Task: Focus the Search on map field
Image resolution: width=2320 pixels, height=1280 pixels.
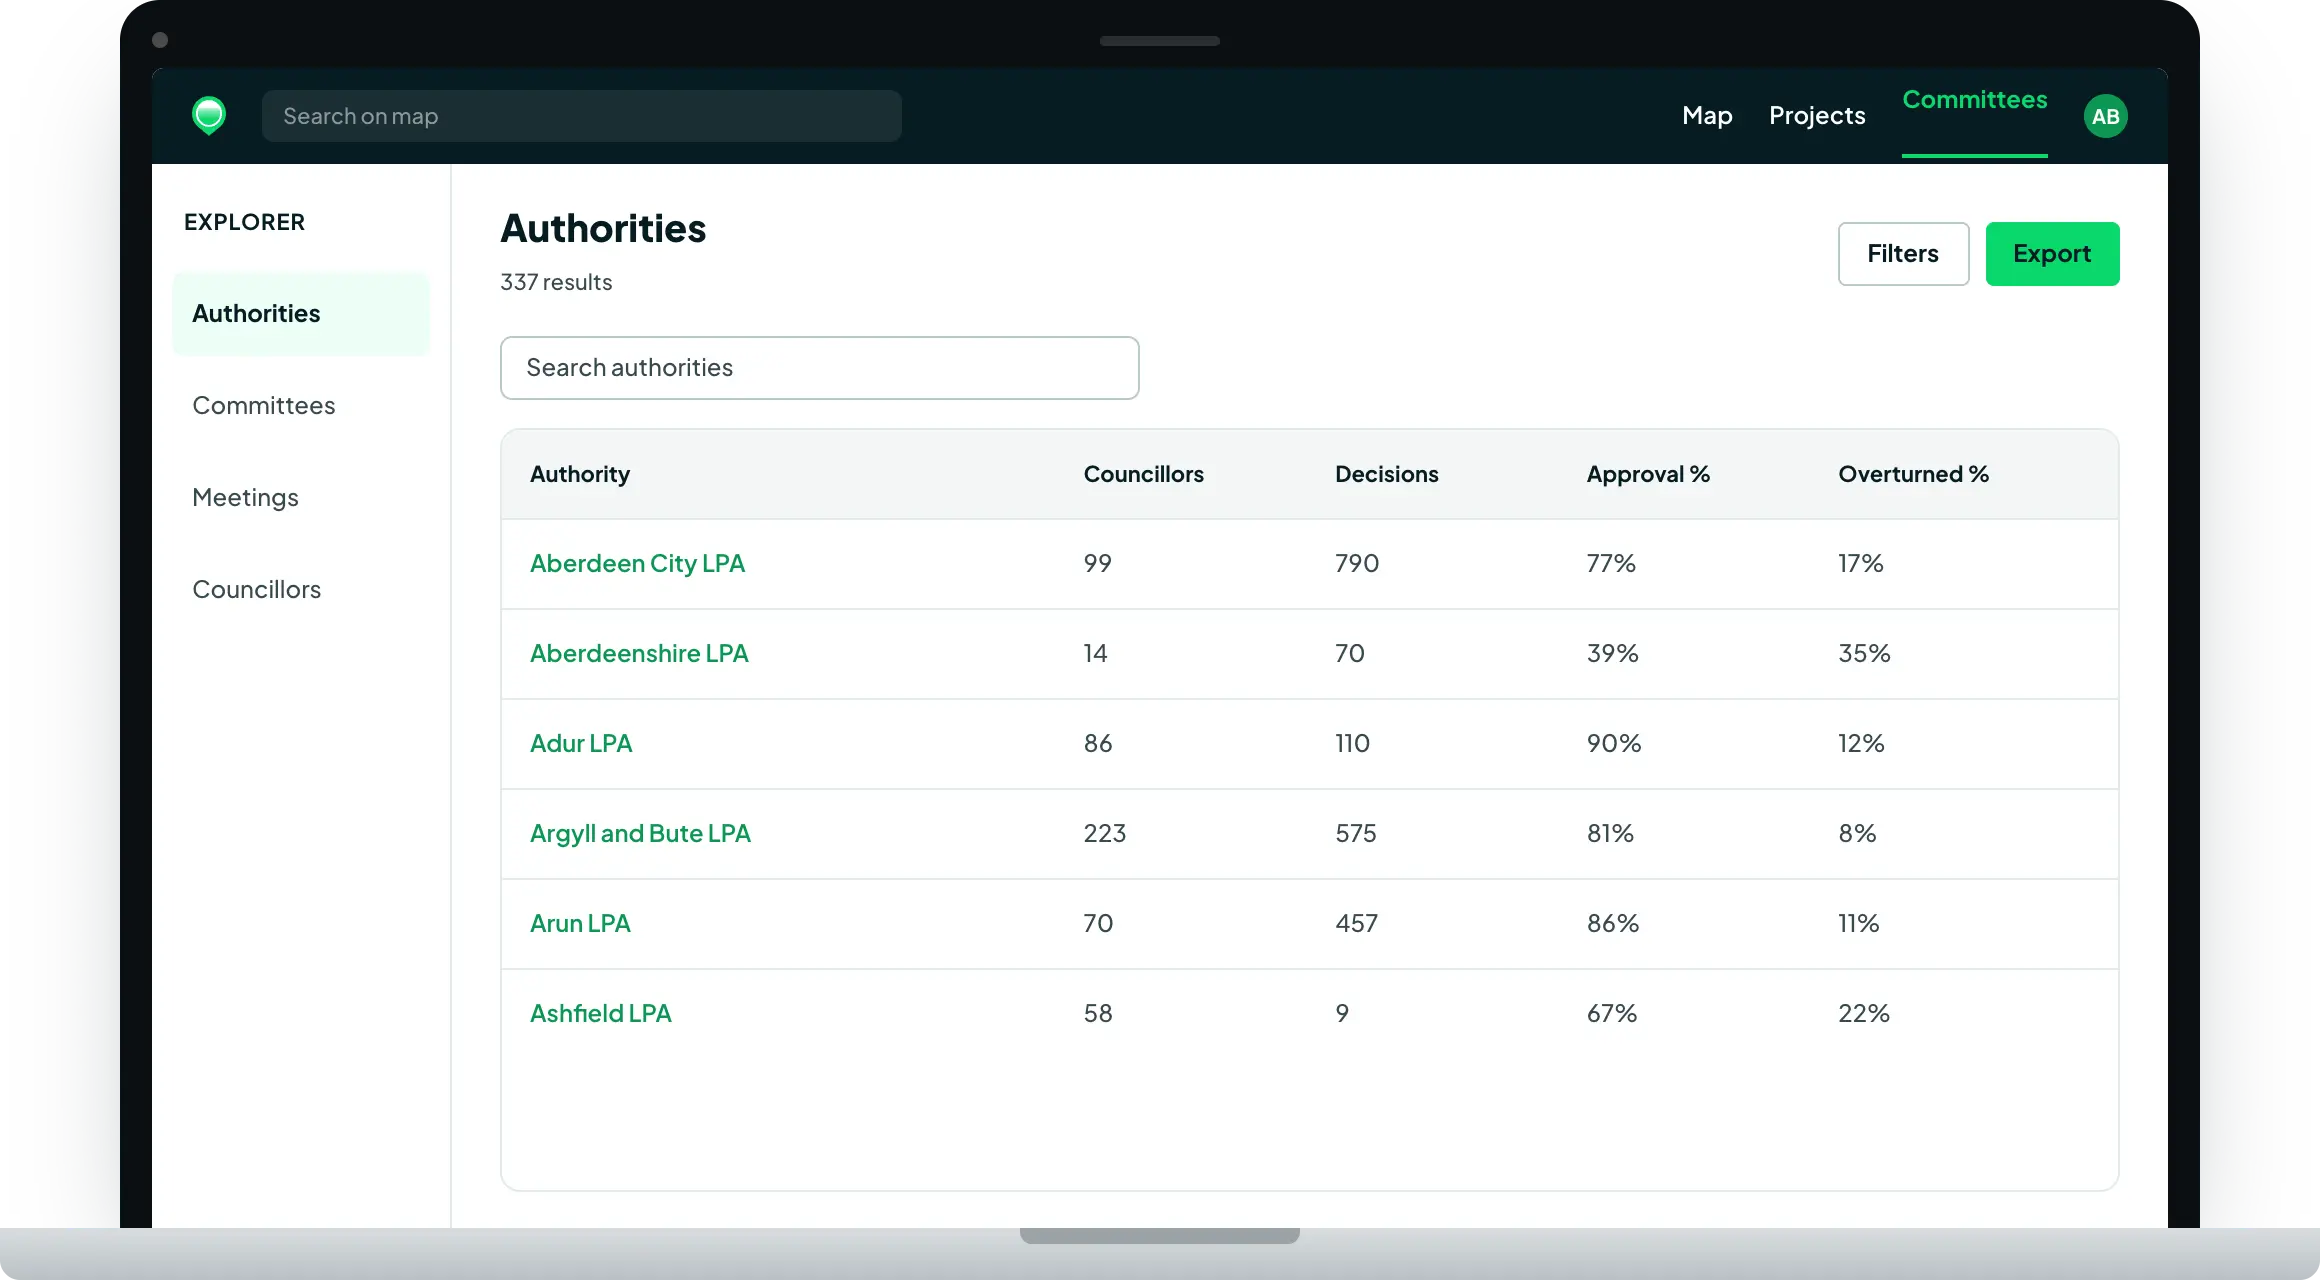Action: [581, 116]
